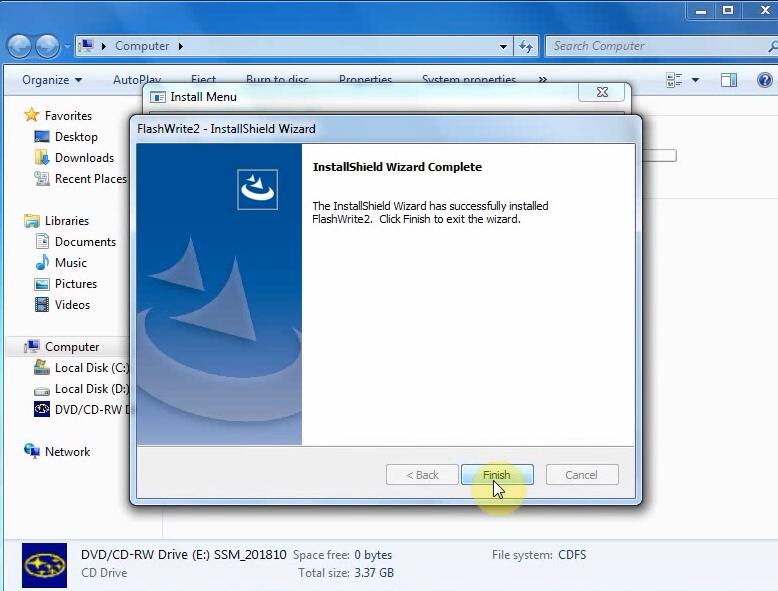Click the Recent Places icon

pyautogui.click(x=42, y=179)
